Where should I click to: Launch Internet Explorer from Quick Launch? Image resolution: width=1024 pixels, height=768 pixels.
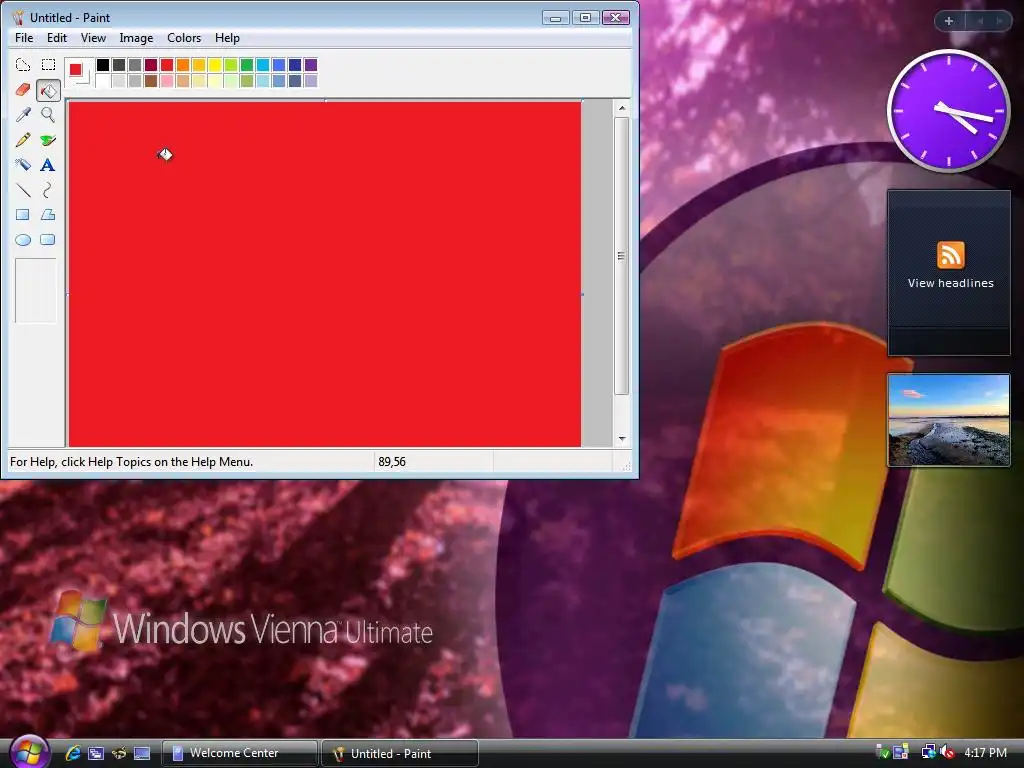(x=72, y=753)
